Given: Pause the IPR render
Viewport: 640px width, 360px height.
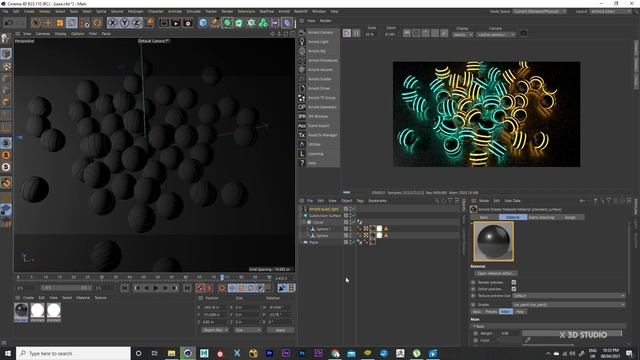Looking at the screenshot, I should click(x=356, y=33).
